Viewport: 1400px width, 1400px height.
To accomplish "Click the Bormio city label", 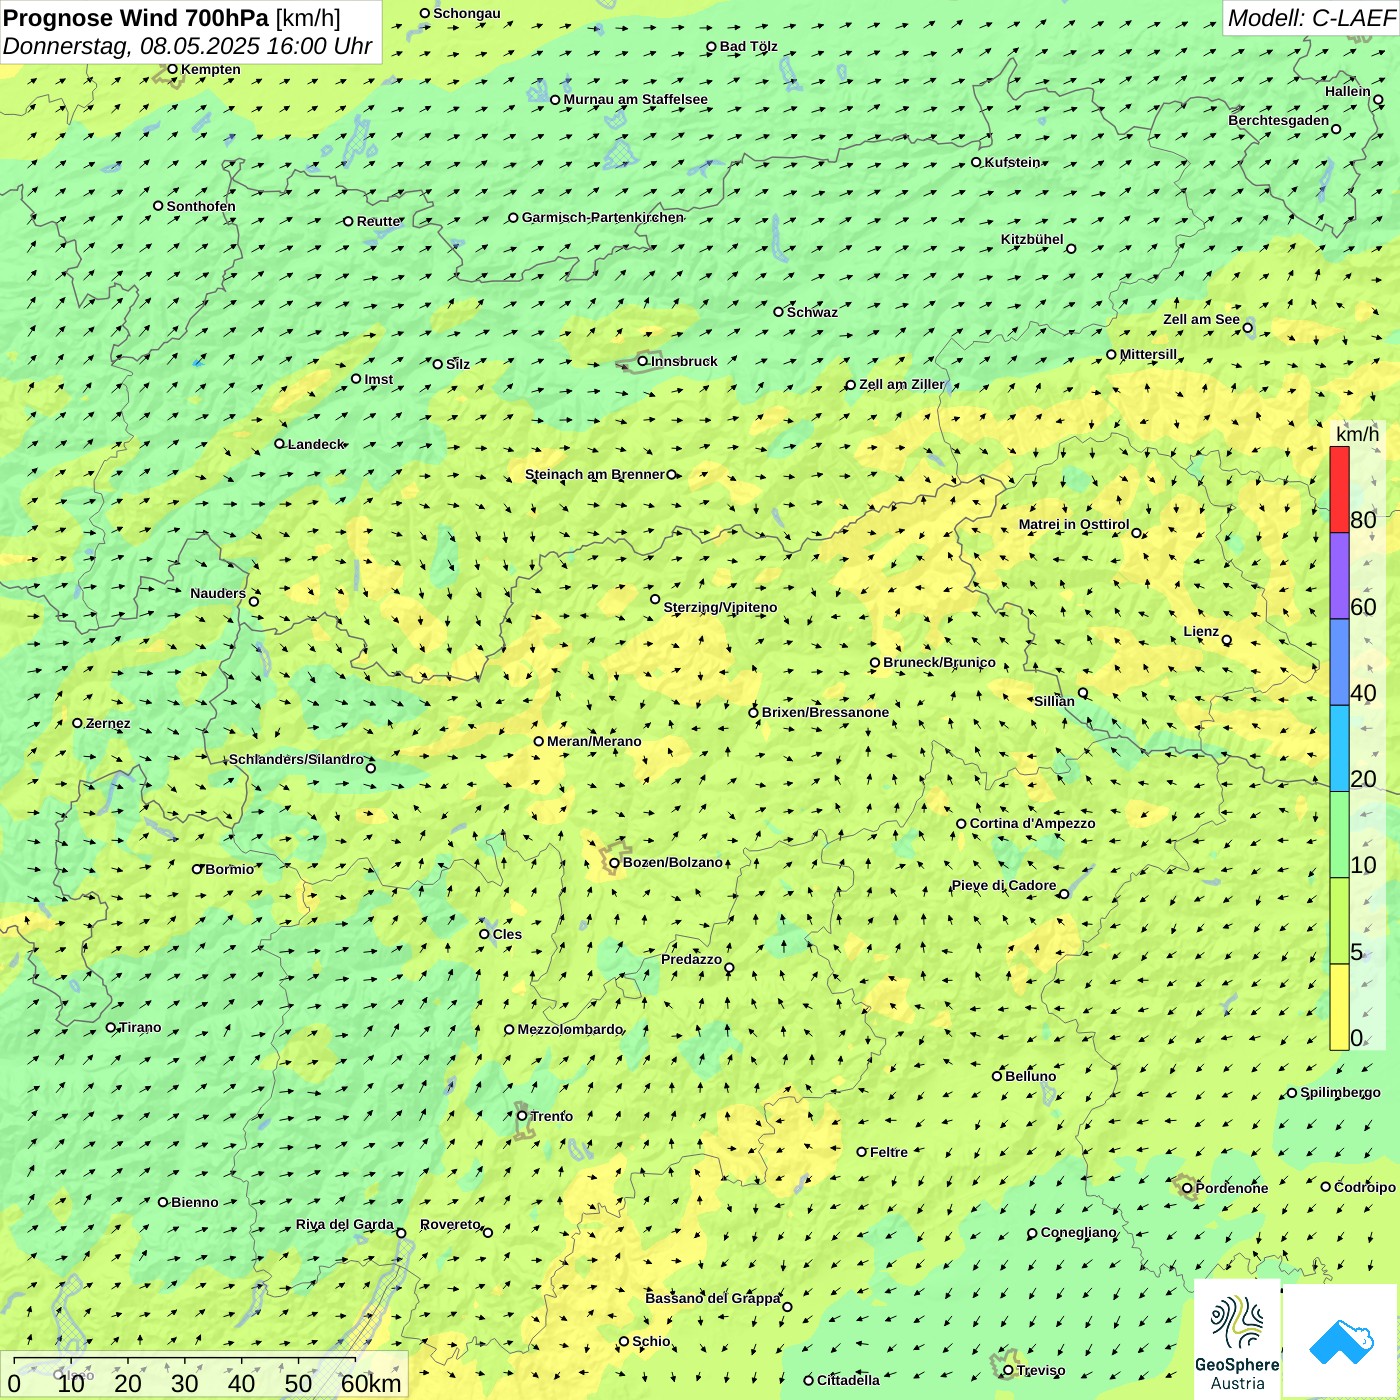I will [x=229, y=869].
